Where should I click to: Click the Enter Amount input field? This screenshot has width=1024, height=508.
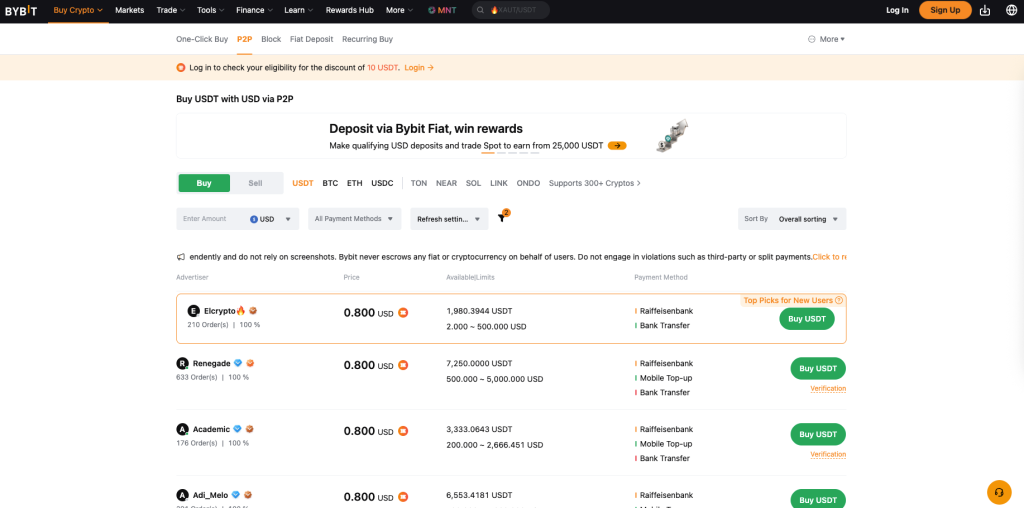pyautogui.click(x=211, y=219)
